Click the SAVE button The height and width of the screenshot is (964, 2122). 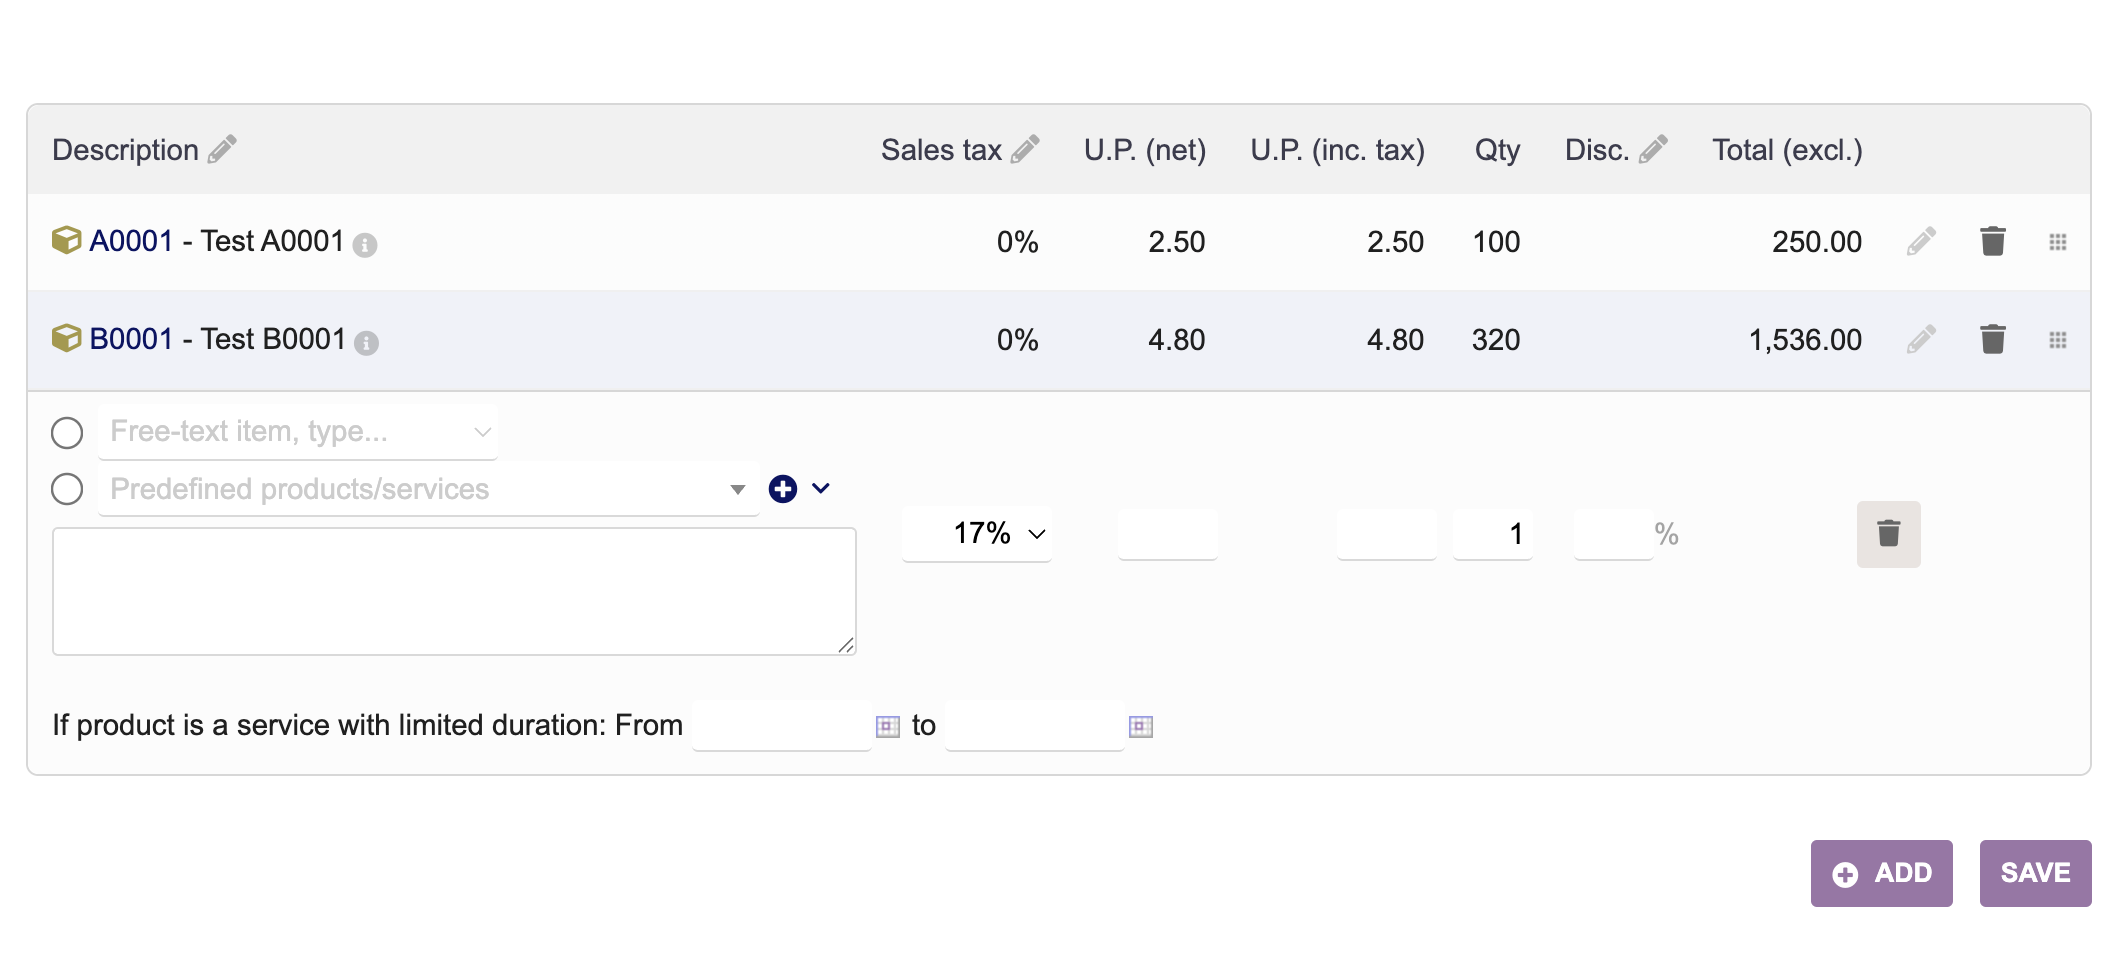(2035, 873)
